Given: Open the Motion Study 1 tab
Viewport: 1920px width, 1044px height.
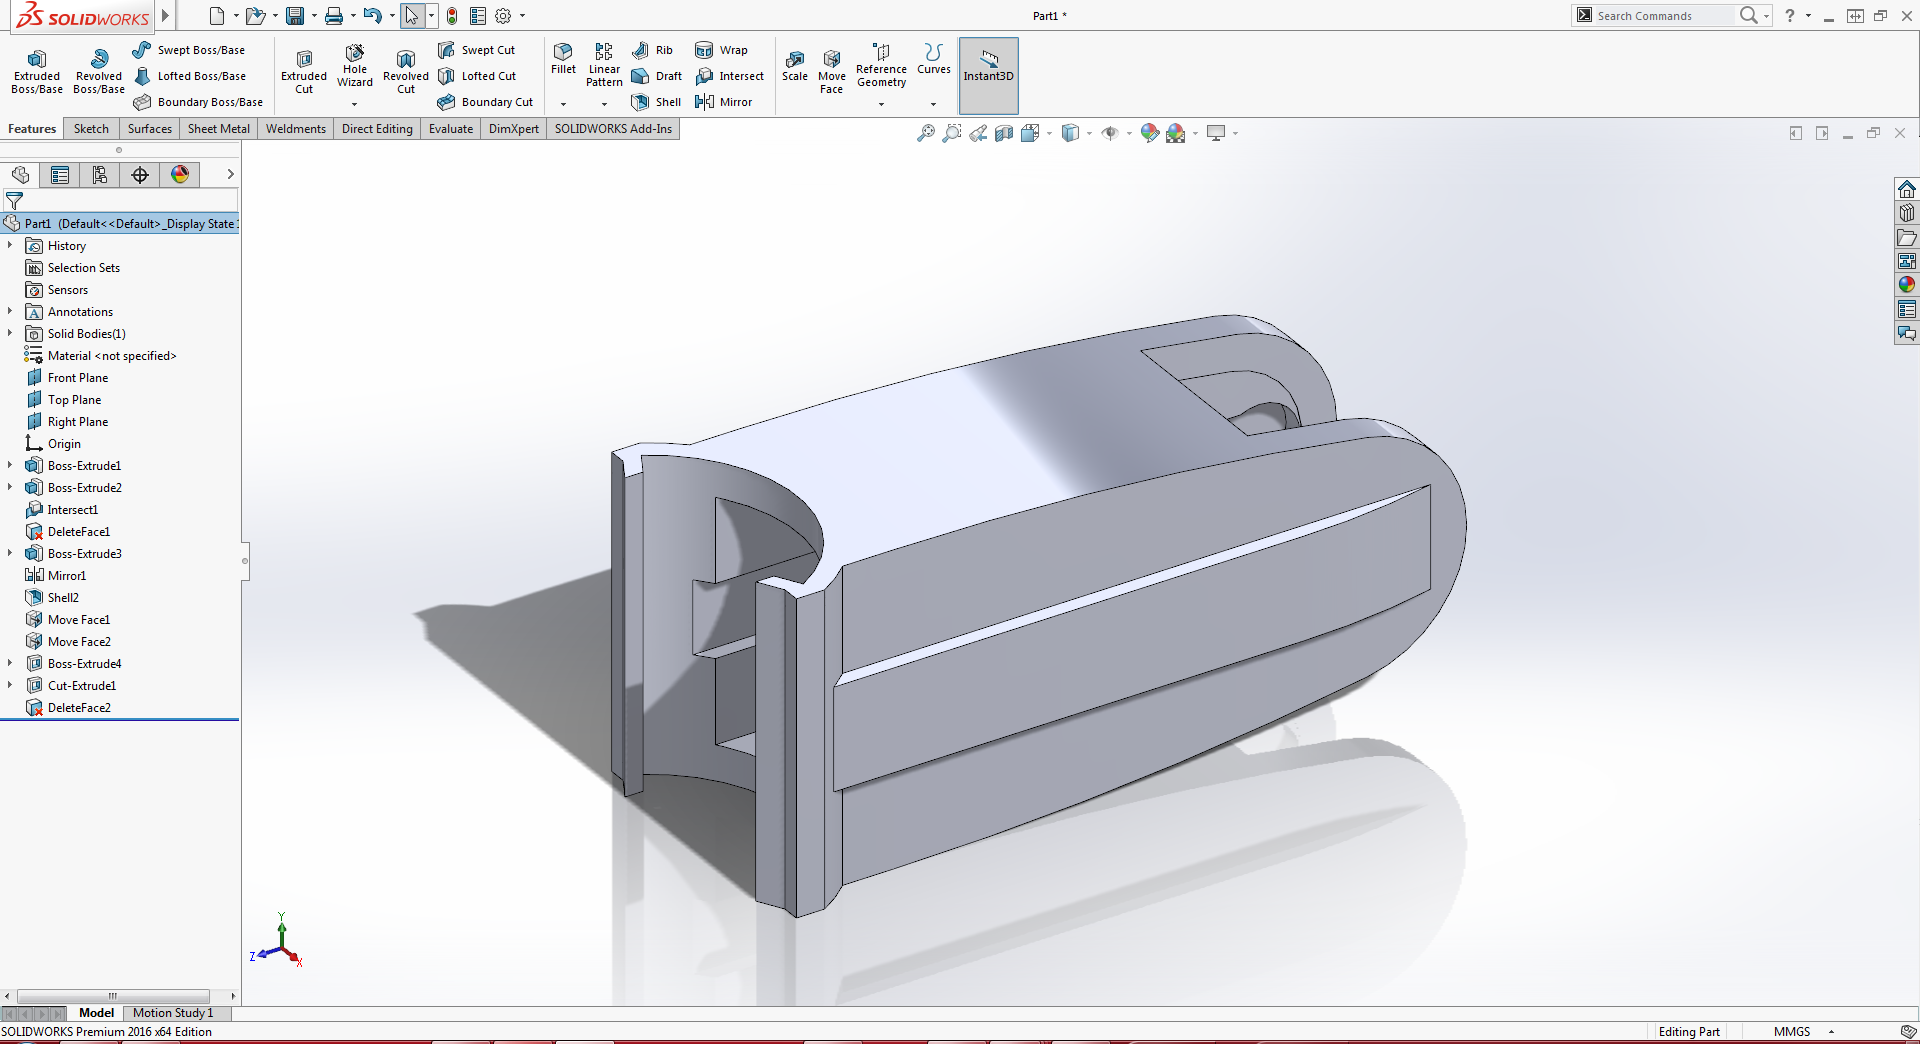Looking at the screenshot, I should pos(175,1012).
